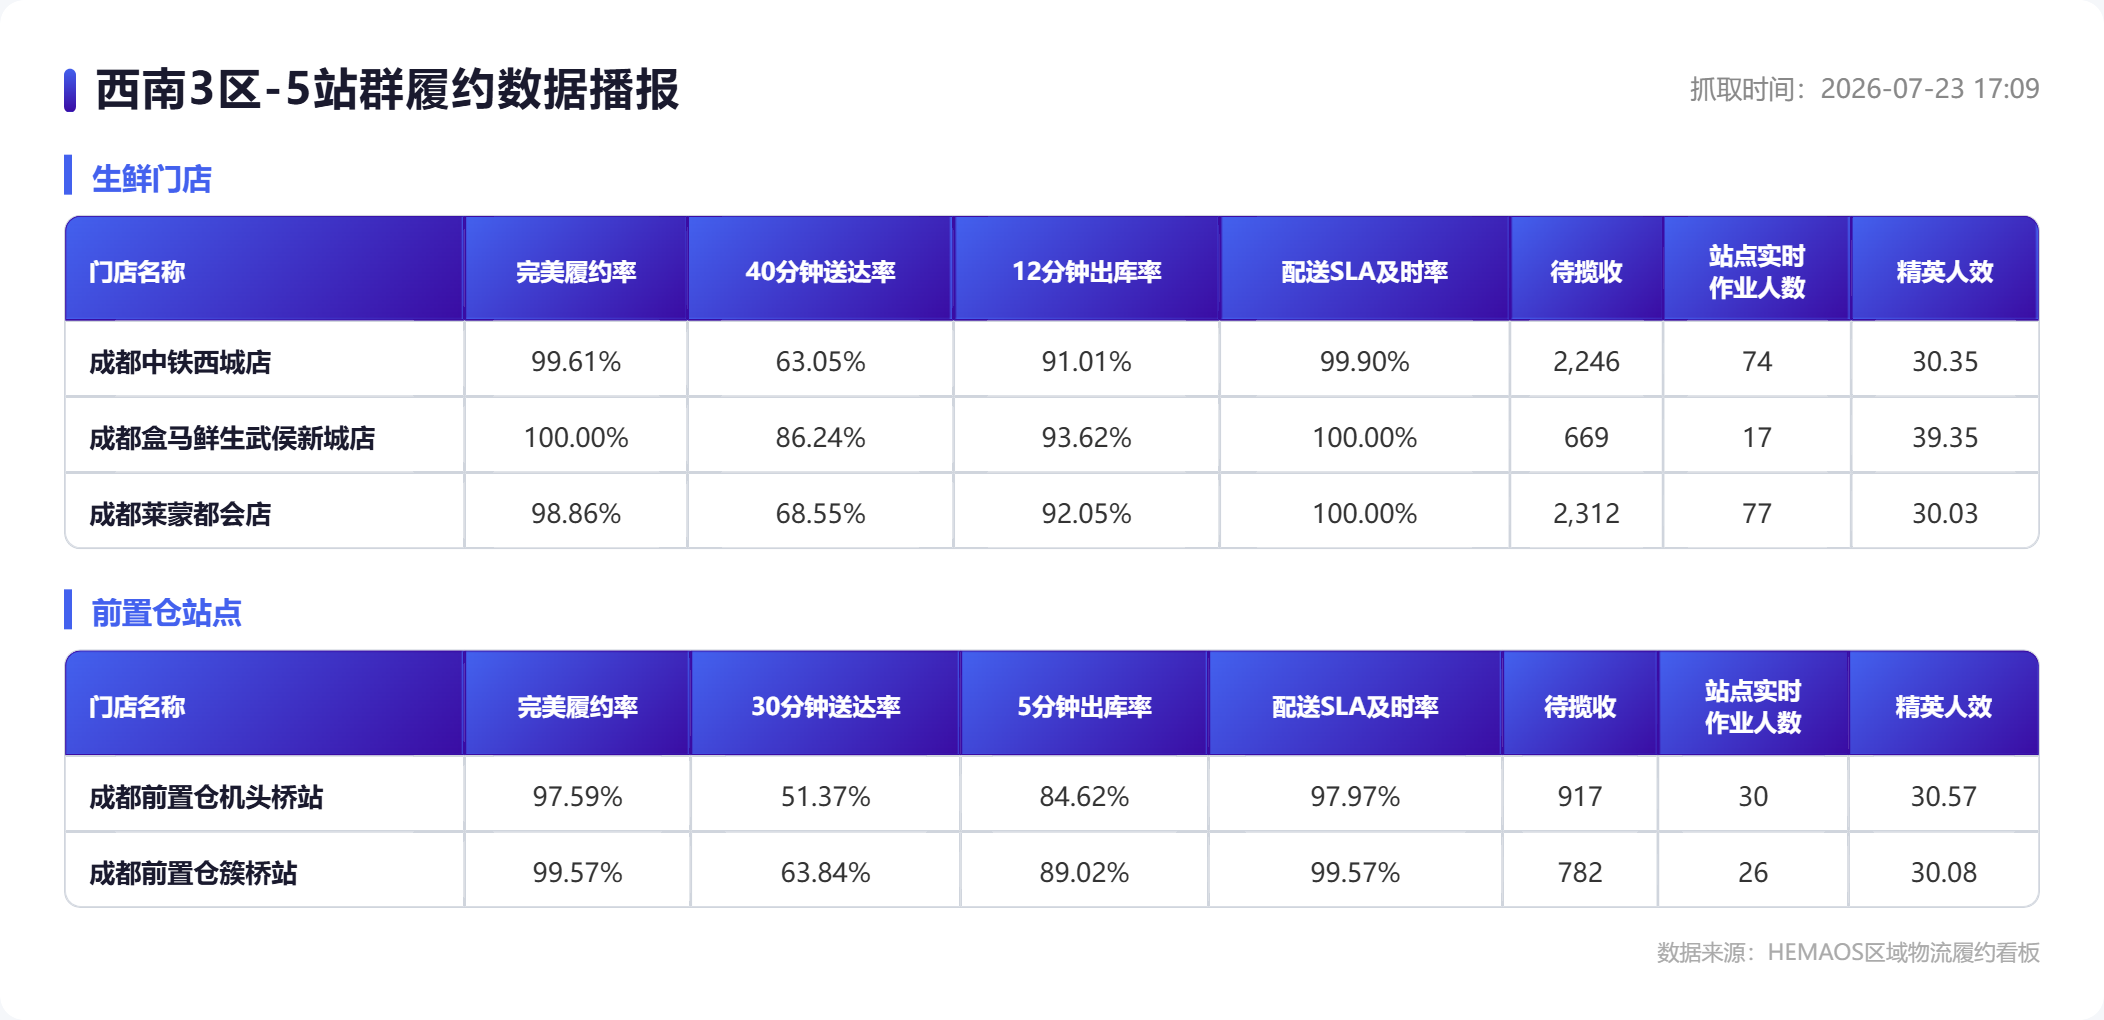Click the store name 成都盒马鲜生武侯新城店

click(232, 438)
